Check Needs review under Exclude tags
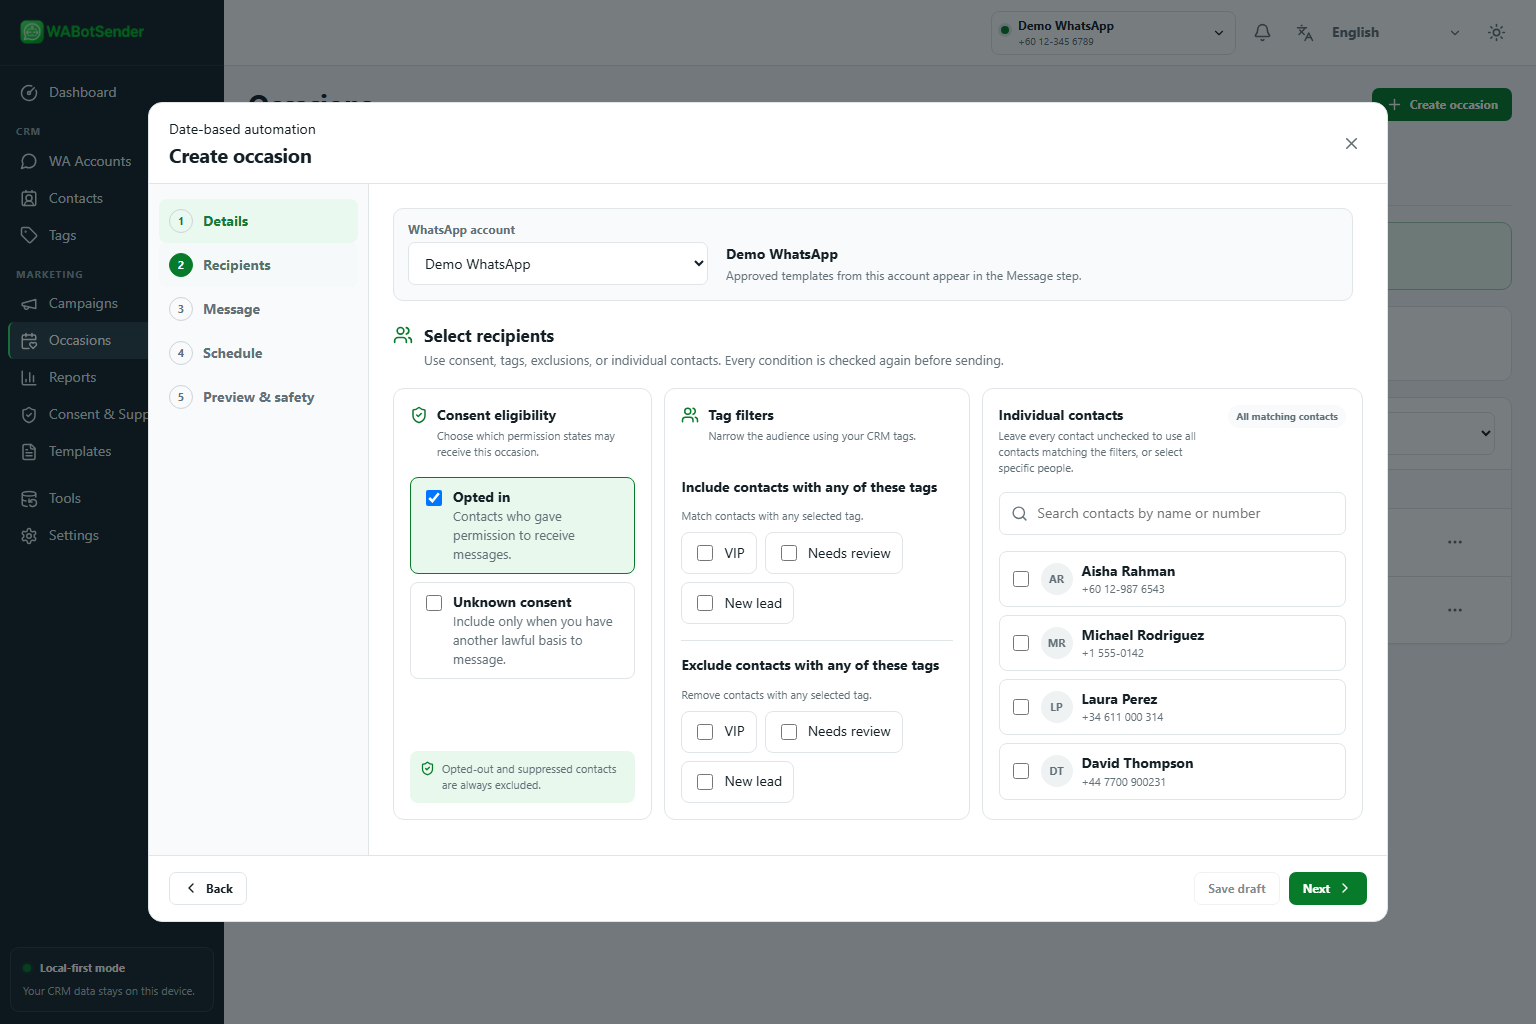 [x=789, y=732]
